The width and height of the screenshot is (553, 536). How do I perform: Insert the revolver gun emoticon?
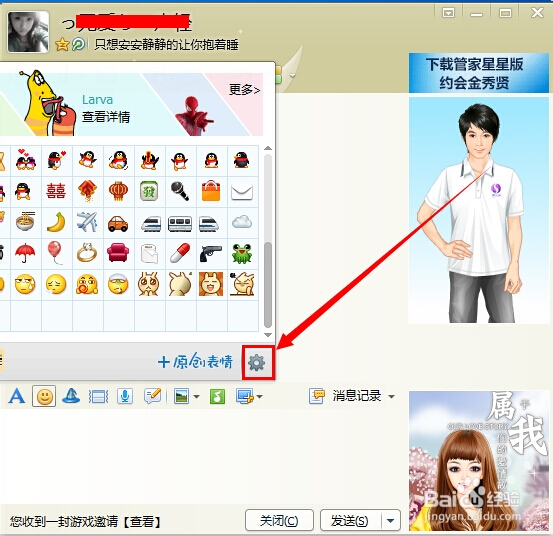pyautogui.click(x=211, y=253)
